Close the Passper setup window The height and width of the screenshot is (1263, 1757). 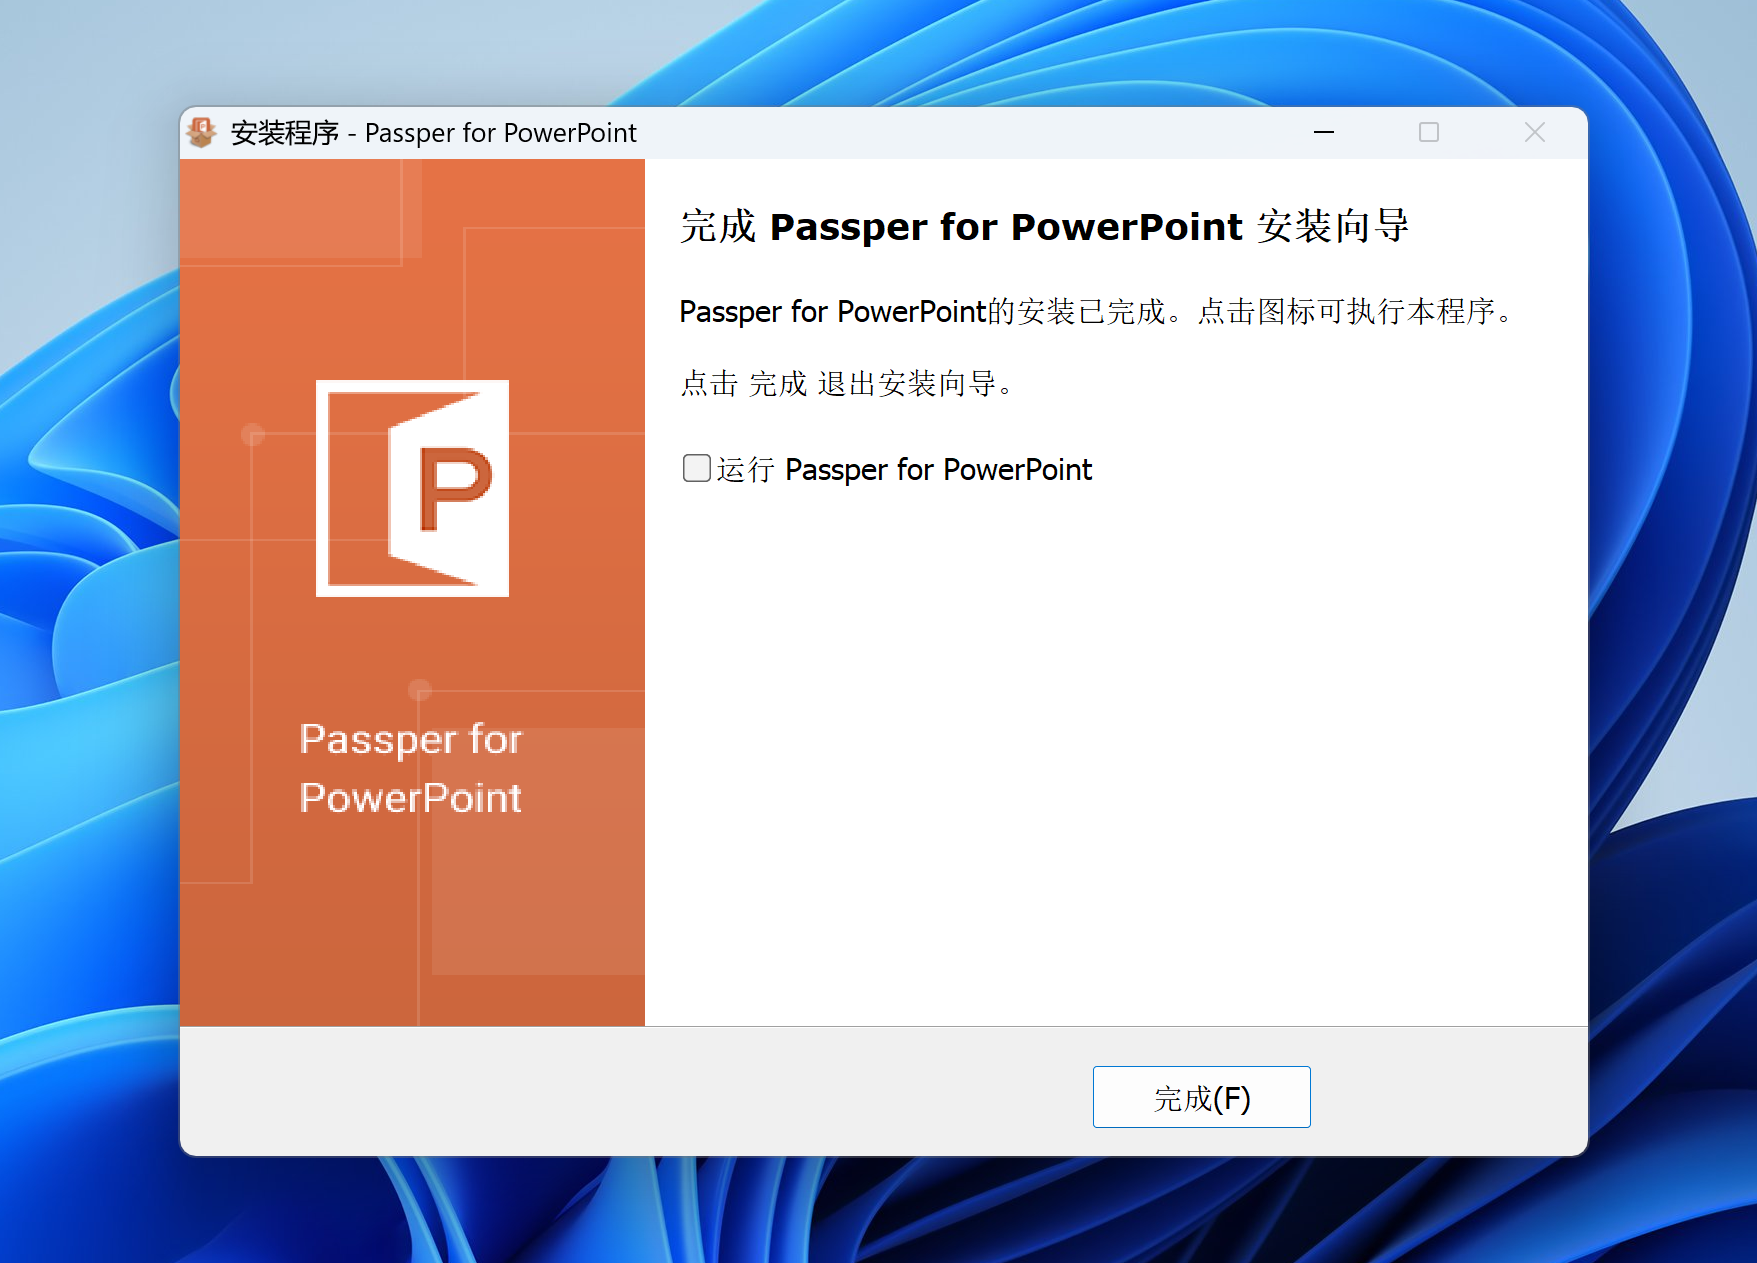coord(1534,132)
